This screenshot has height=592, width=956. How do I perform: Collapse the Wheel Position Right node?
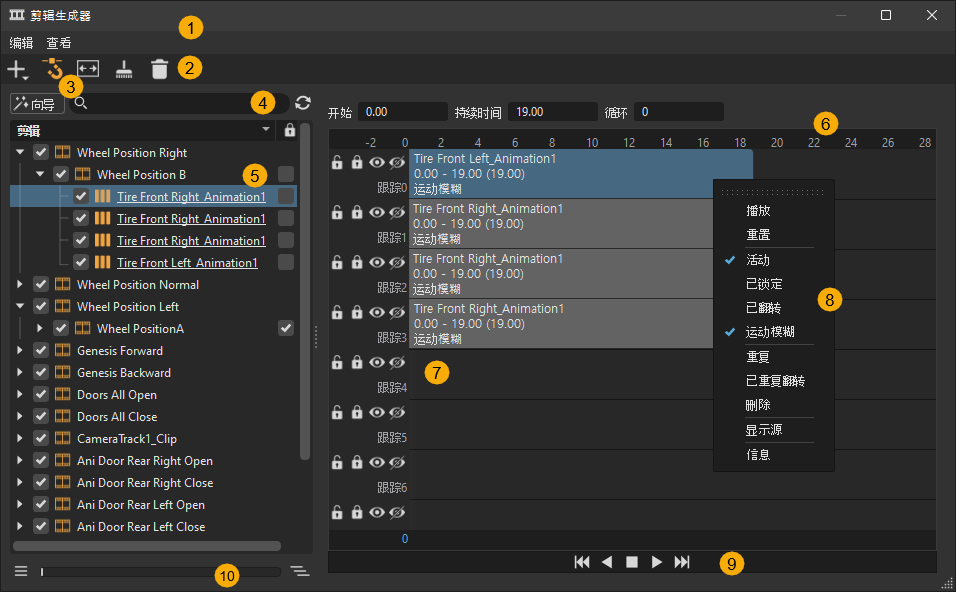(x=20, y=152)
